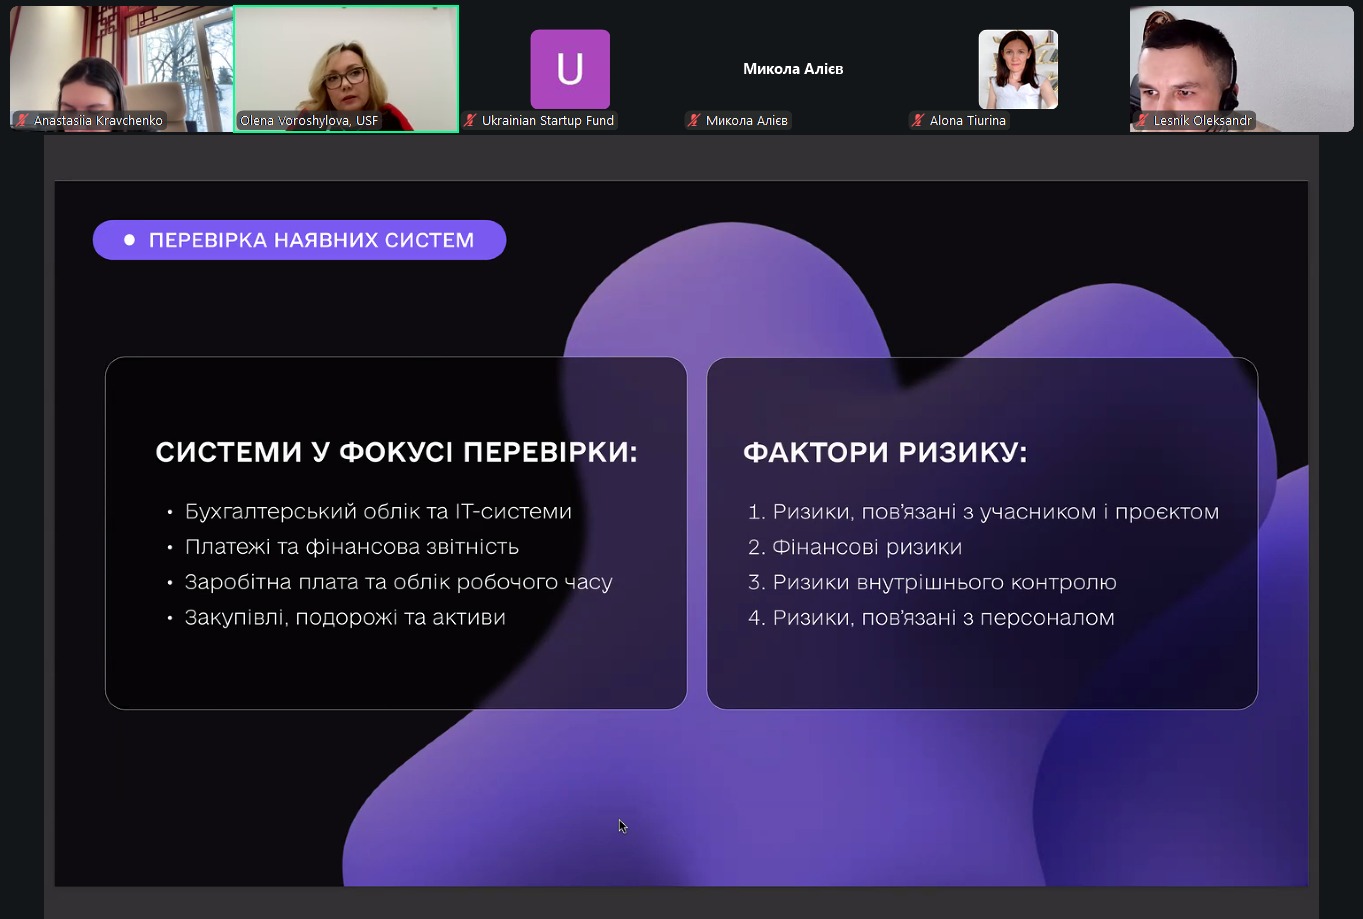The image size is (1363, 919).
Task: Click item 2 'Фінансові ризики'
Action: pos(855,547)
